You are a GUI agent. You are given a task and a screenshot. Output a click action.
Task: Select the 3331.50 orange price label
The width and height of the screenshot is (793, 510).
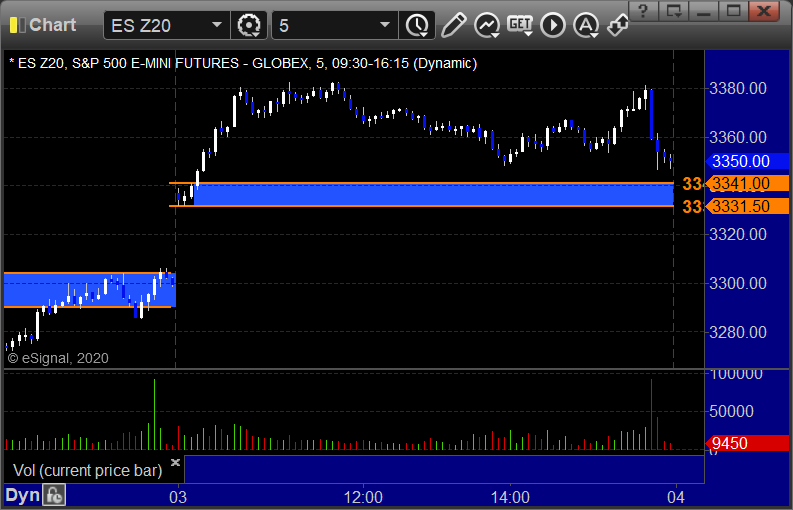click(746, 206)
